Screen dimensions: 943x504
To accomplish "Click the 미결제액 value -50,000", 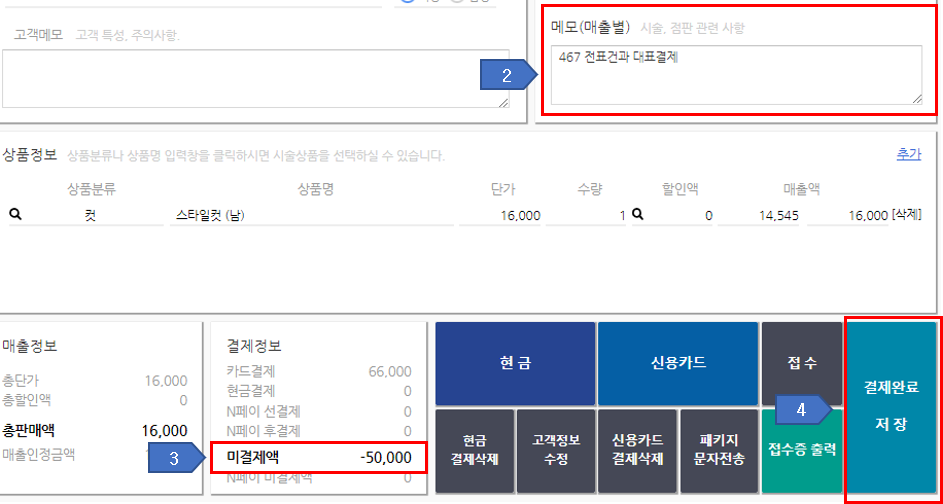I will coord(386,458).
